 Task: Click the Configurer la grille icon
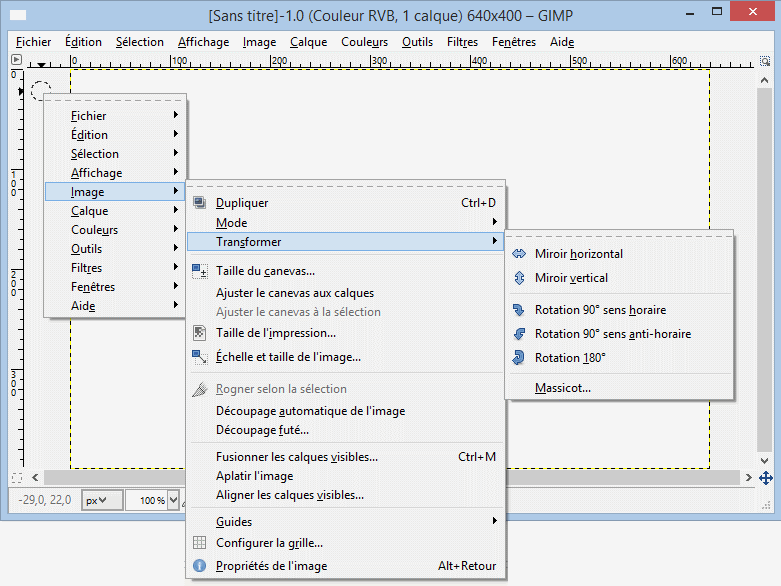199,543
